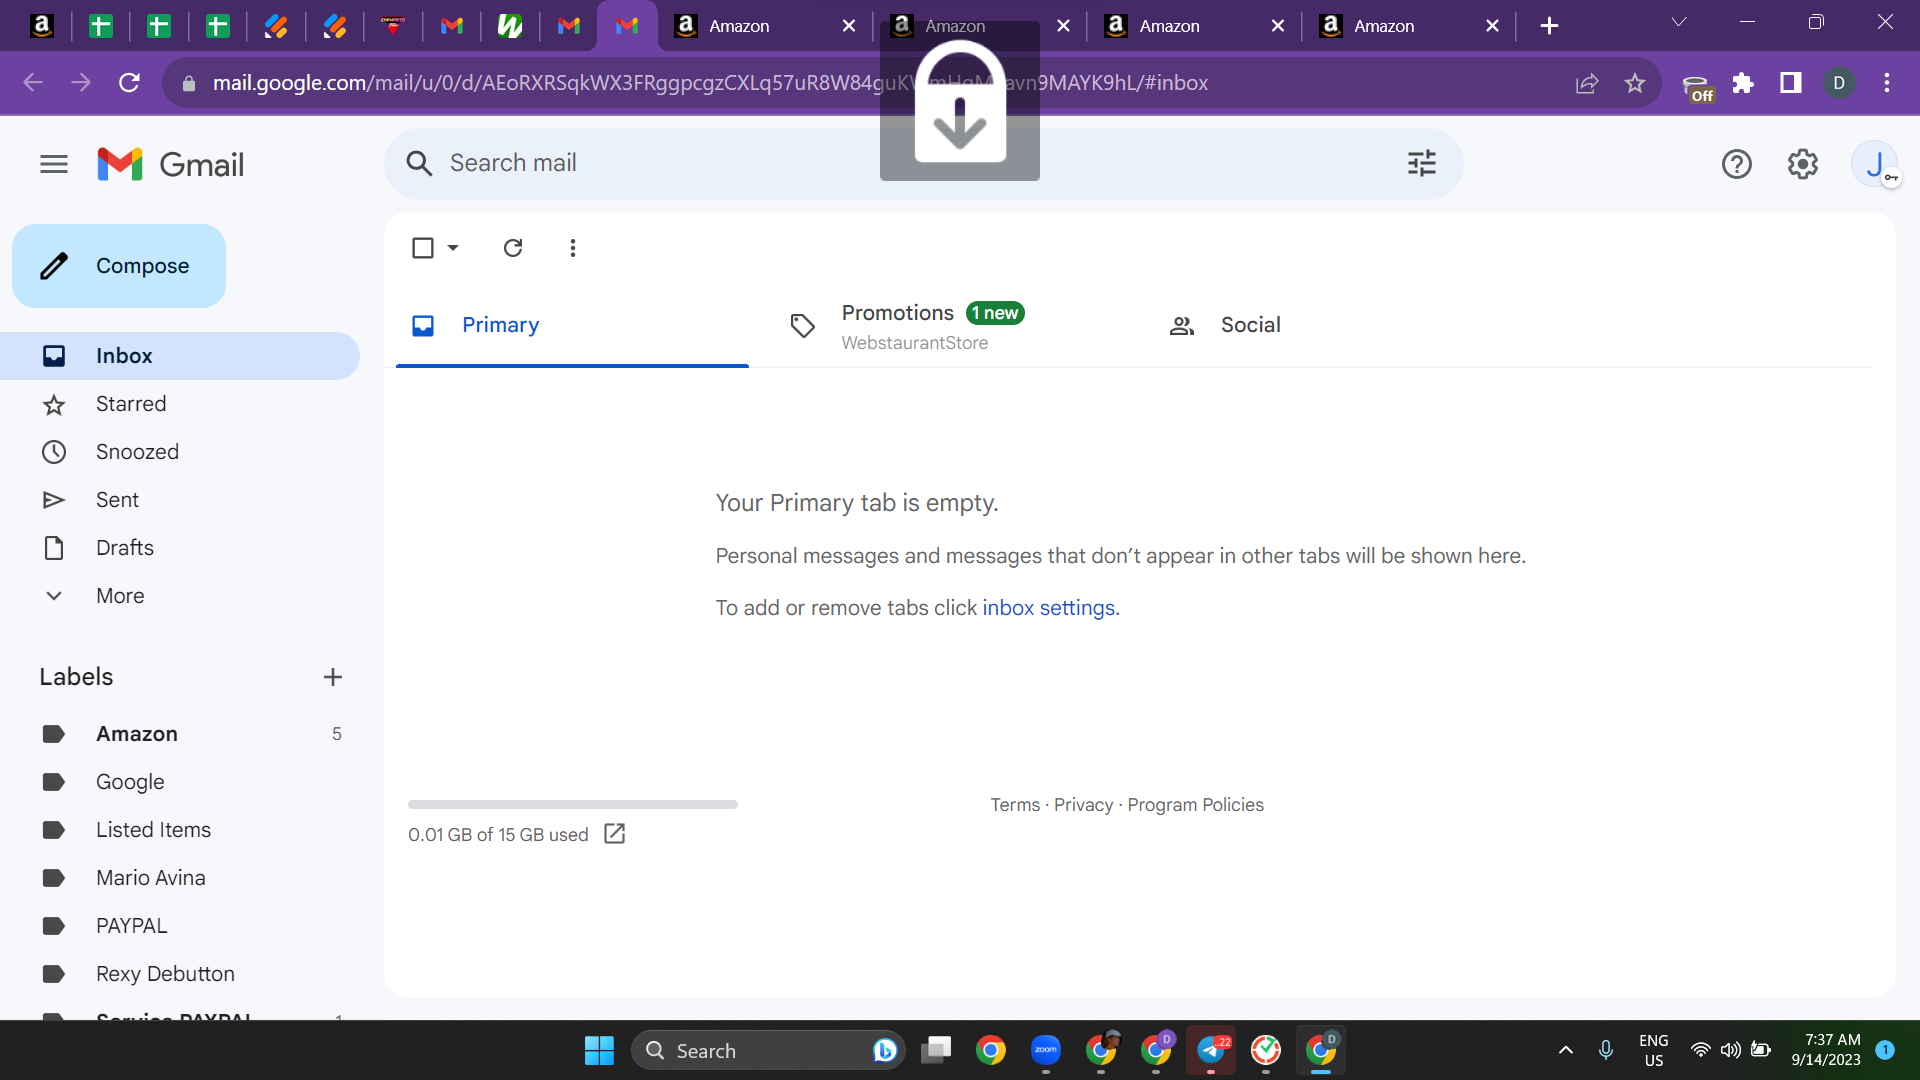The height and width of the screenshot is (1080, 1920).
Task: Open the Inbox folder
Action: coord(180,356)
